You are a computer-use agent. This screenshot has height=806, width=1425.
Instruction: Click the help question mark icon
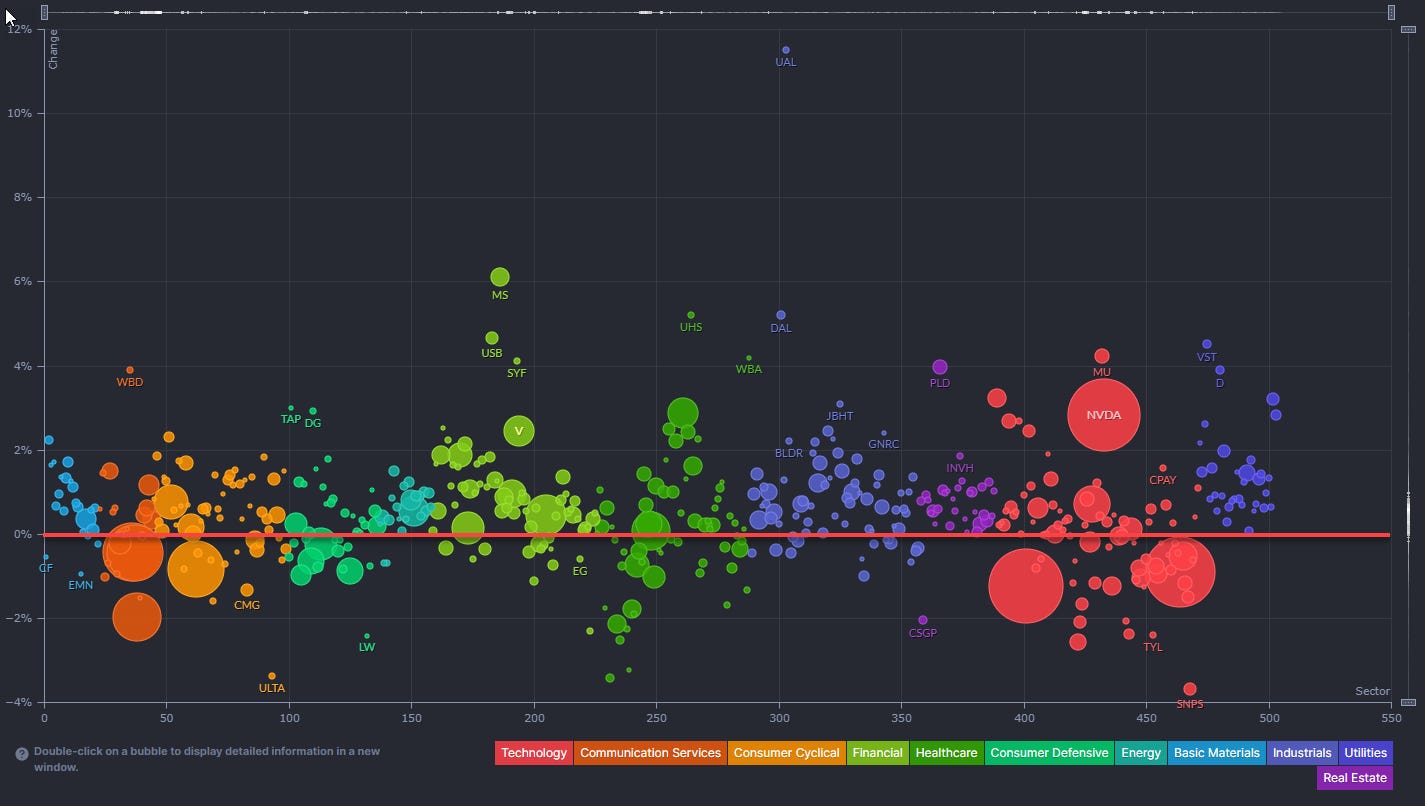[22, 754]
